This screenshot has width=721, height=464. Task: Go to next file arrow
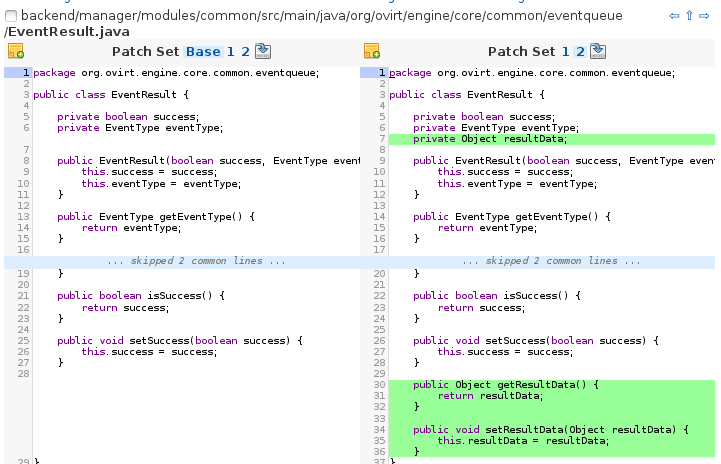(x=705, y=17)
